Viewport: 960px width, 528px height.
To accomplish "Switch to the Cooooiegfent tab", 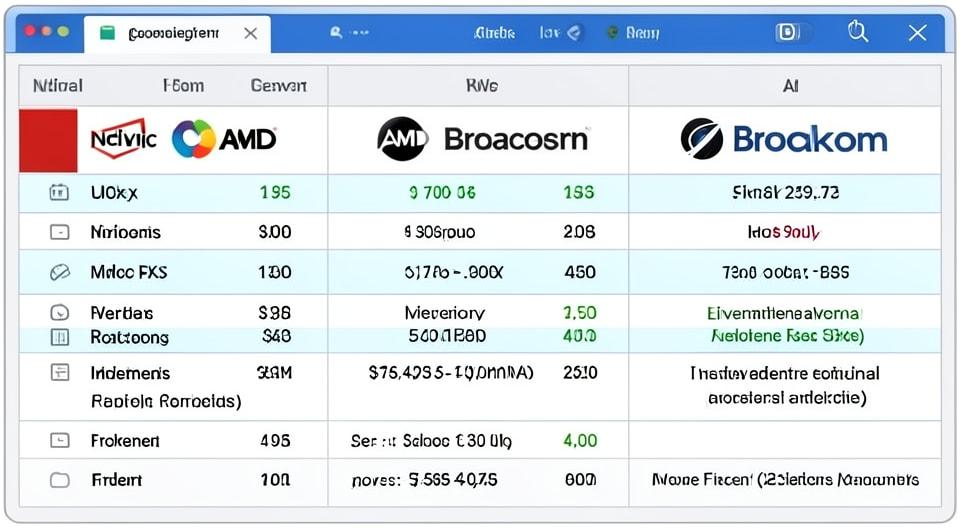I will [173, 33].
